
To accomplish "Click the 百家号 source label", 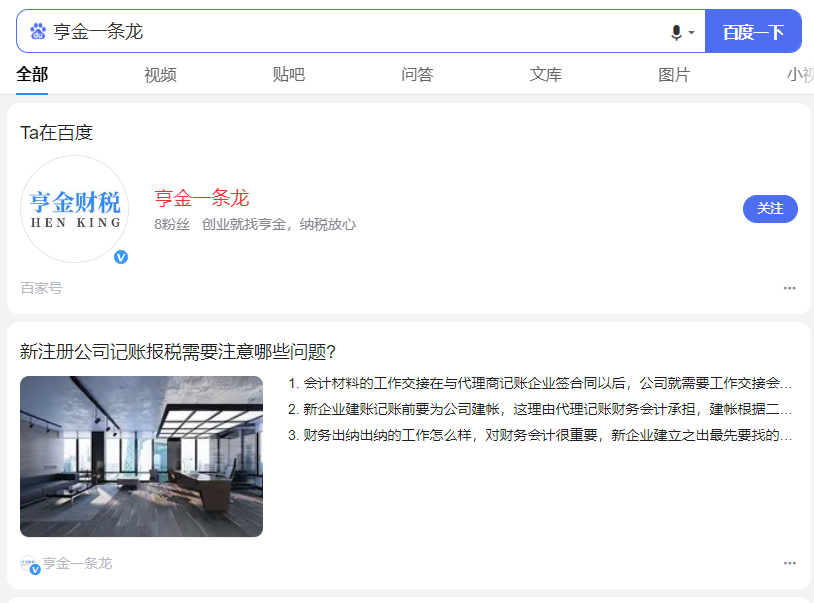I will [42, 288].
